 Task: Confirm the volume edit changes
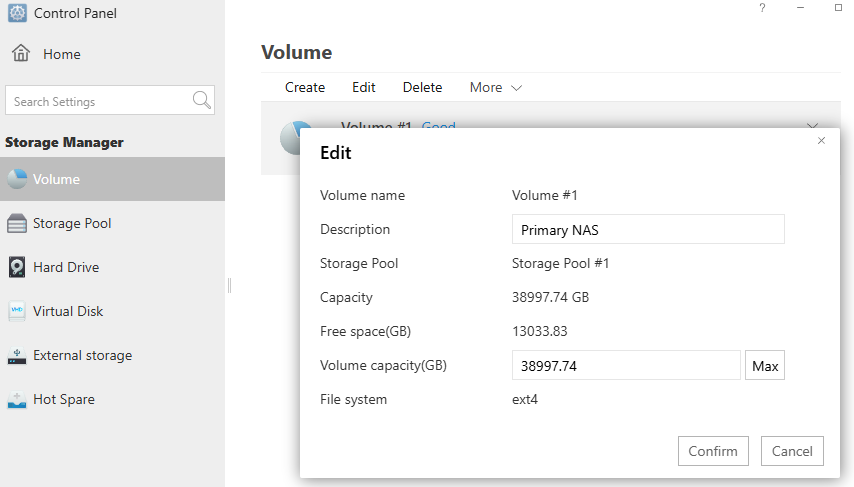(713, 451)
